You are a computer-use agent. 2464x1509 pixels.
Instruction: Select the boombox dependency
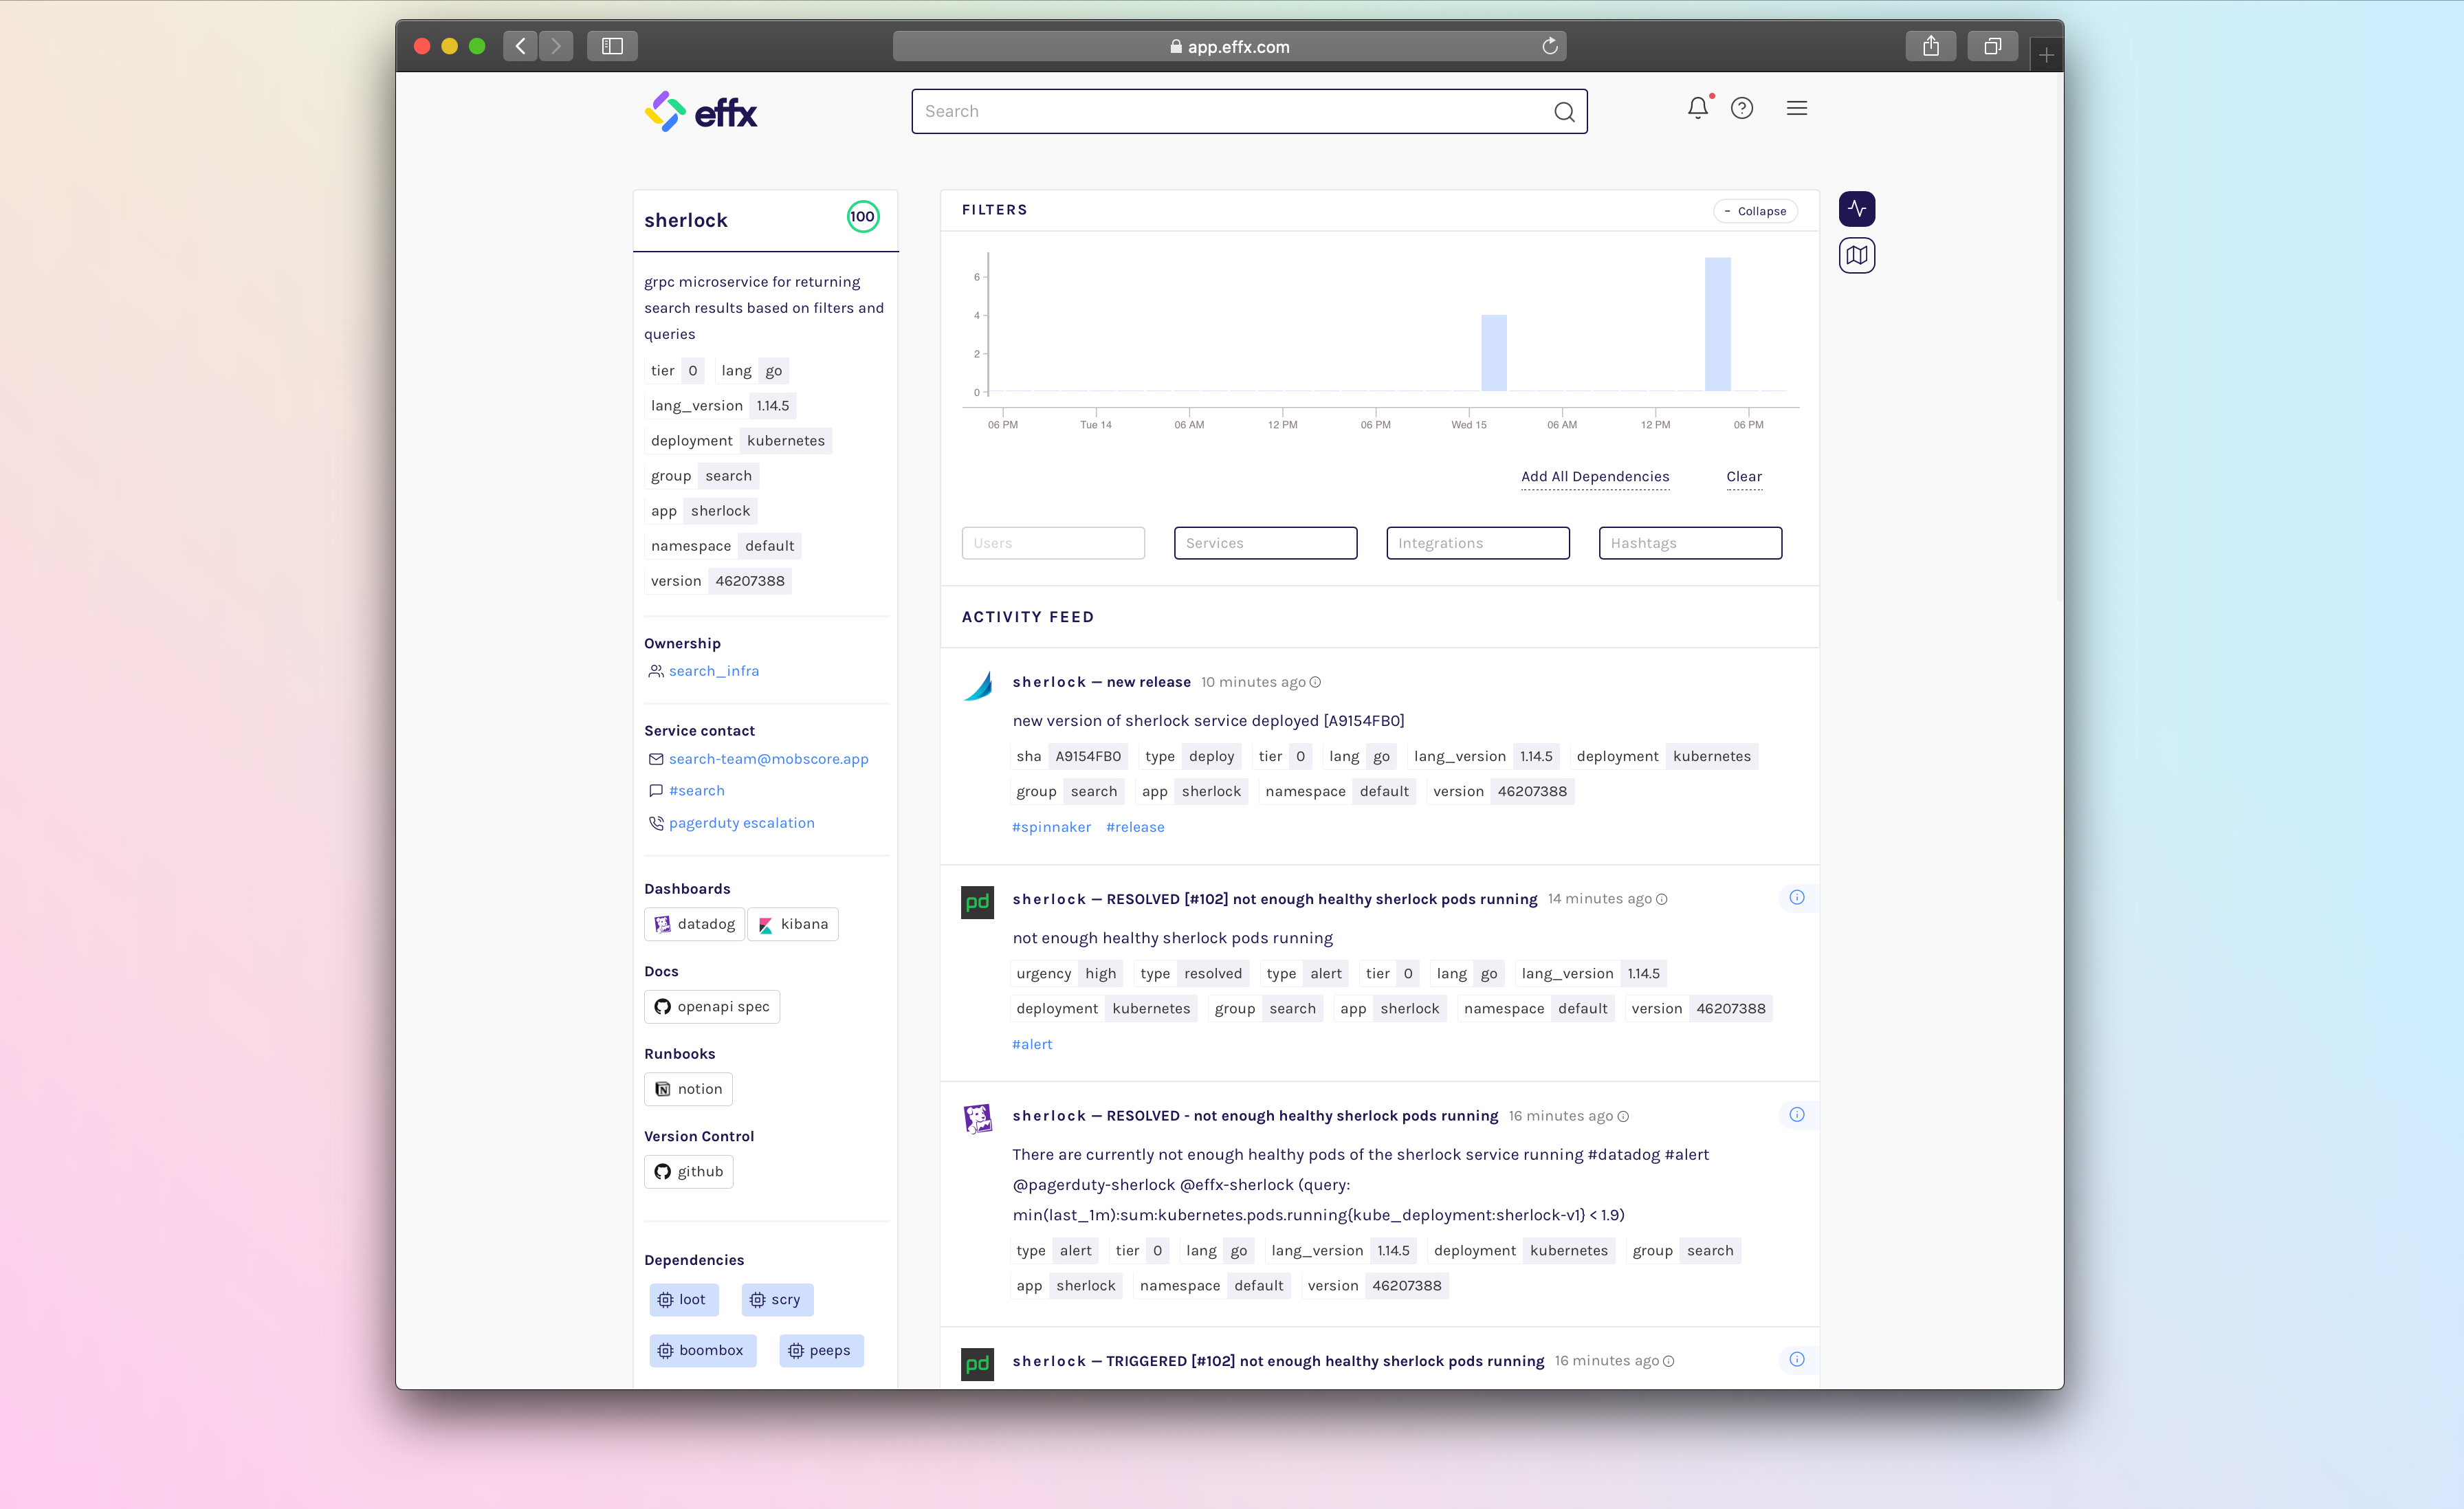(x=702, y=1351)
